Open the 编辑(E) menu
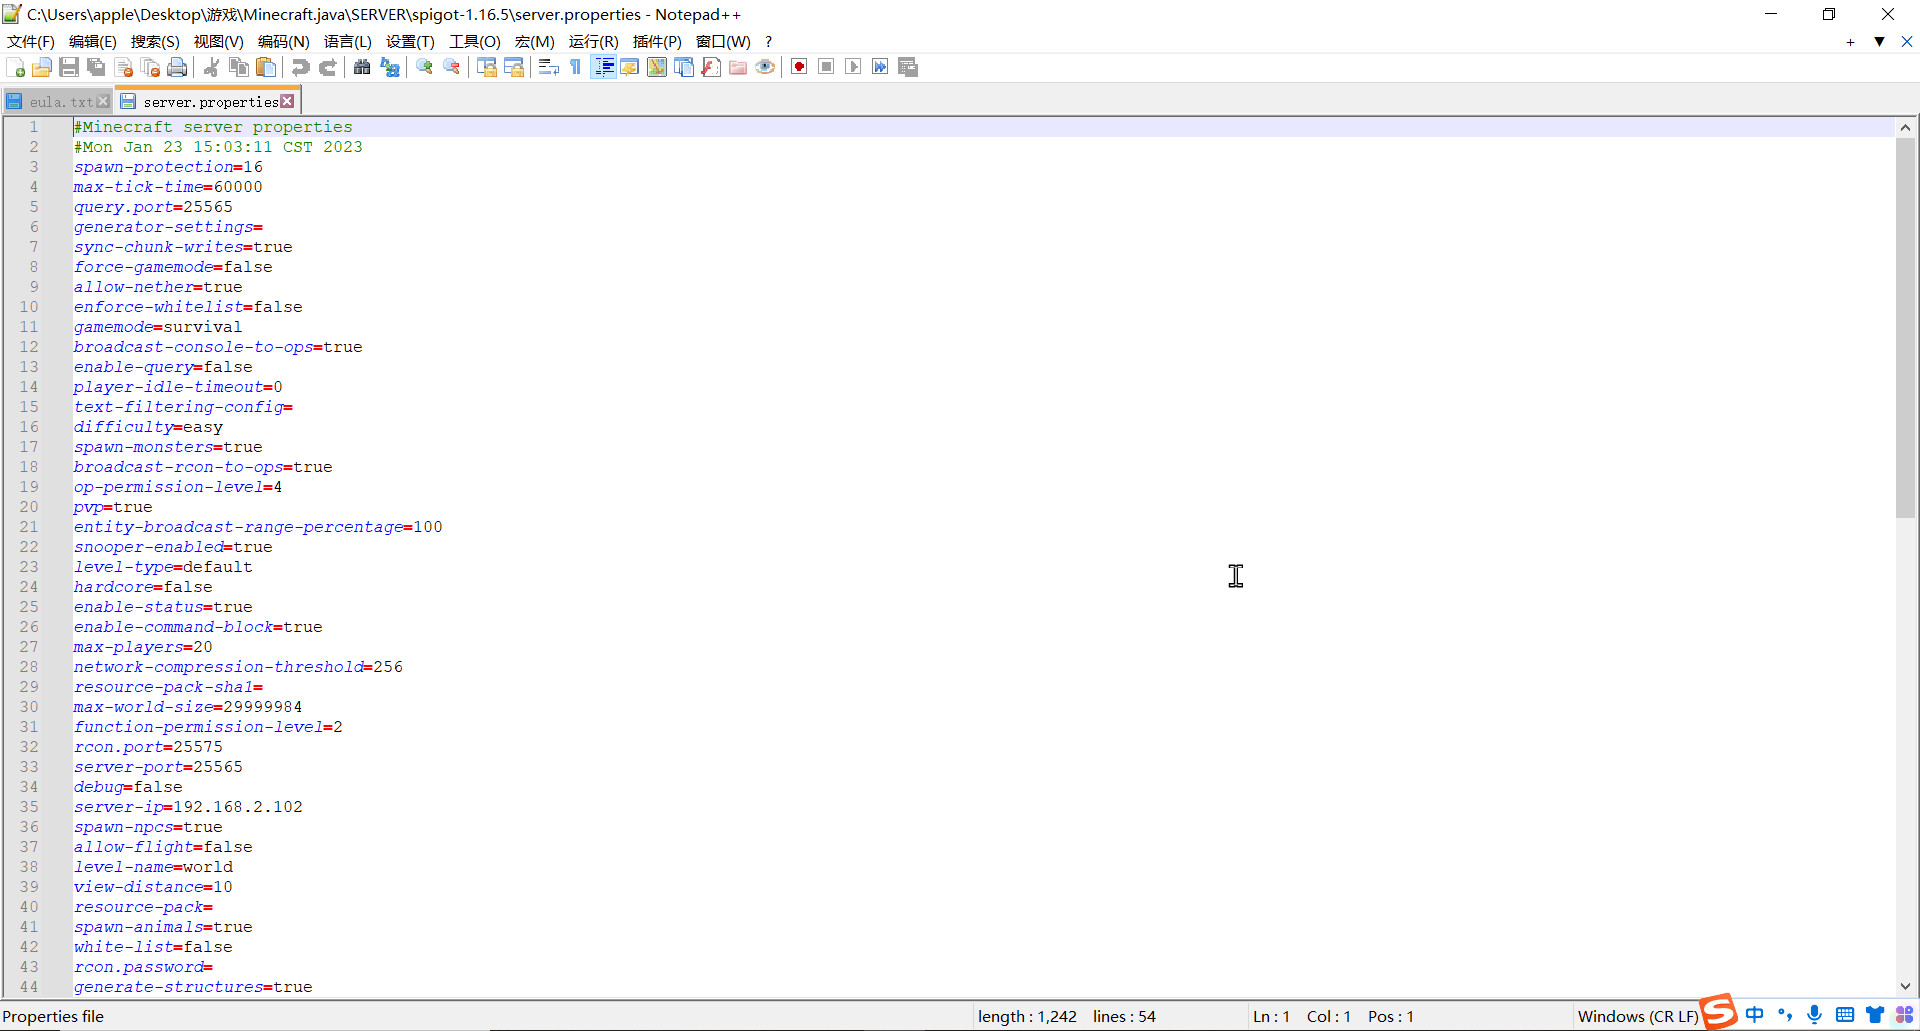 coord(93,41)
